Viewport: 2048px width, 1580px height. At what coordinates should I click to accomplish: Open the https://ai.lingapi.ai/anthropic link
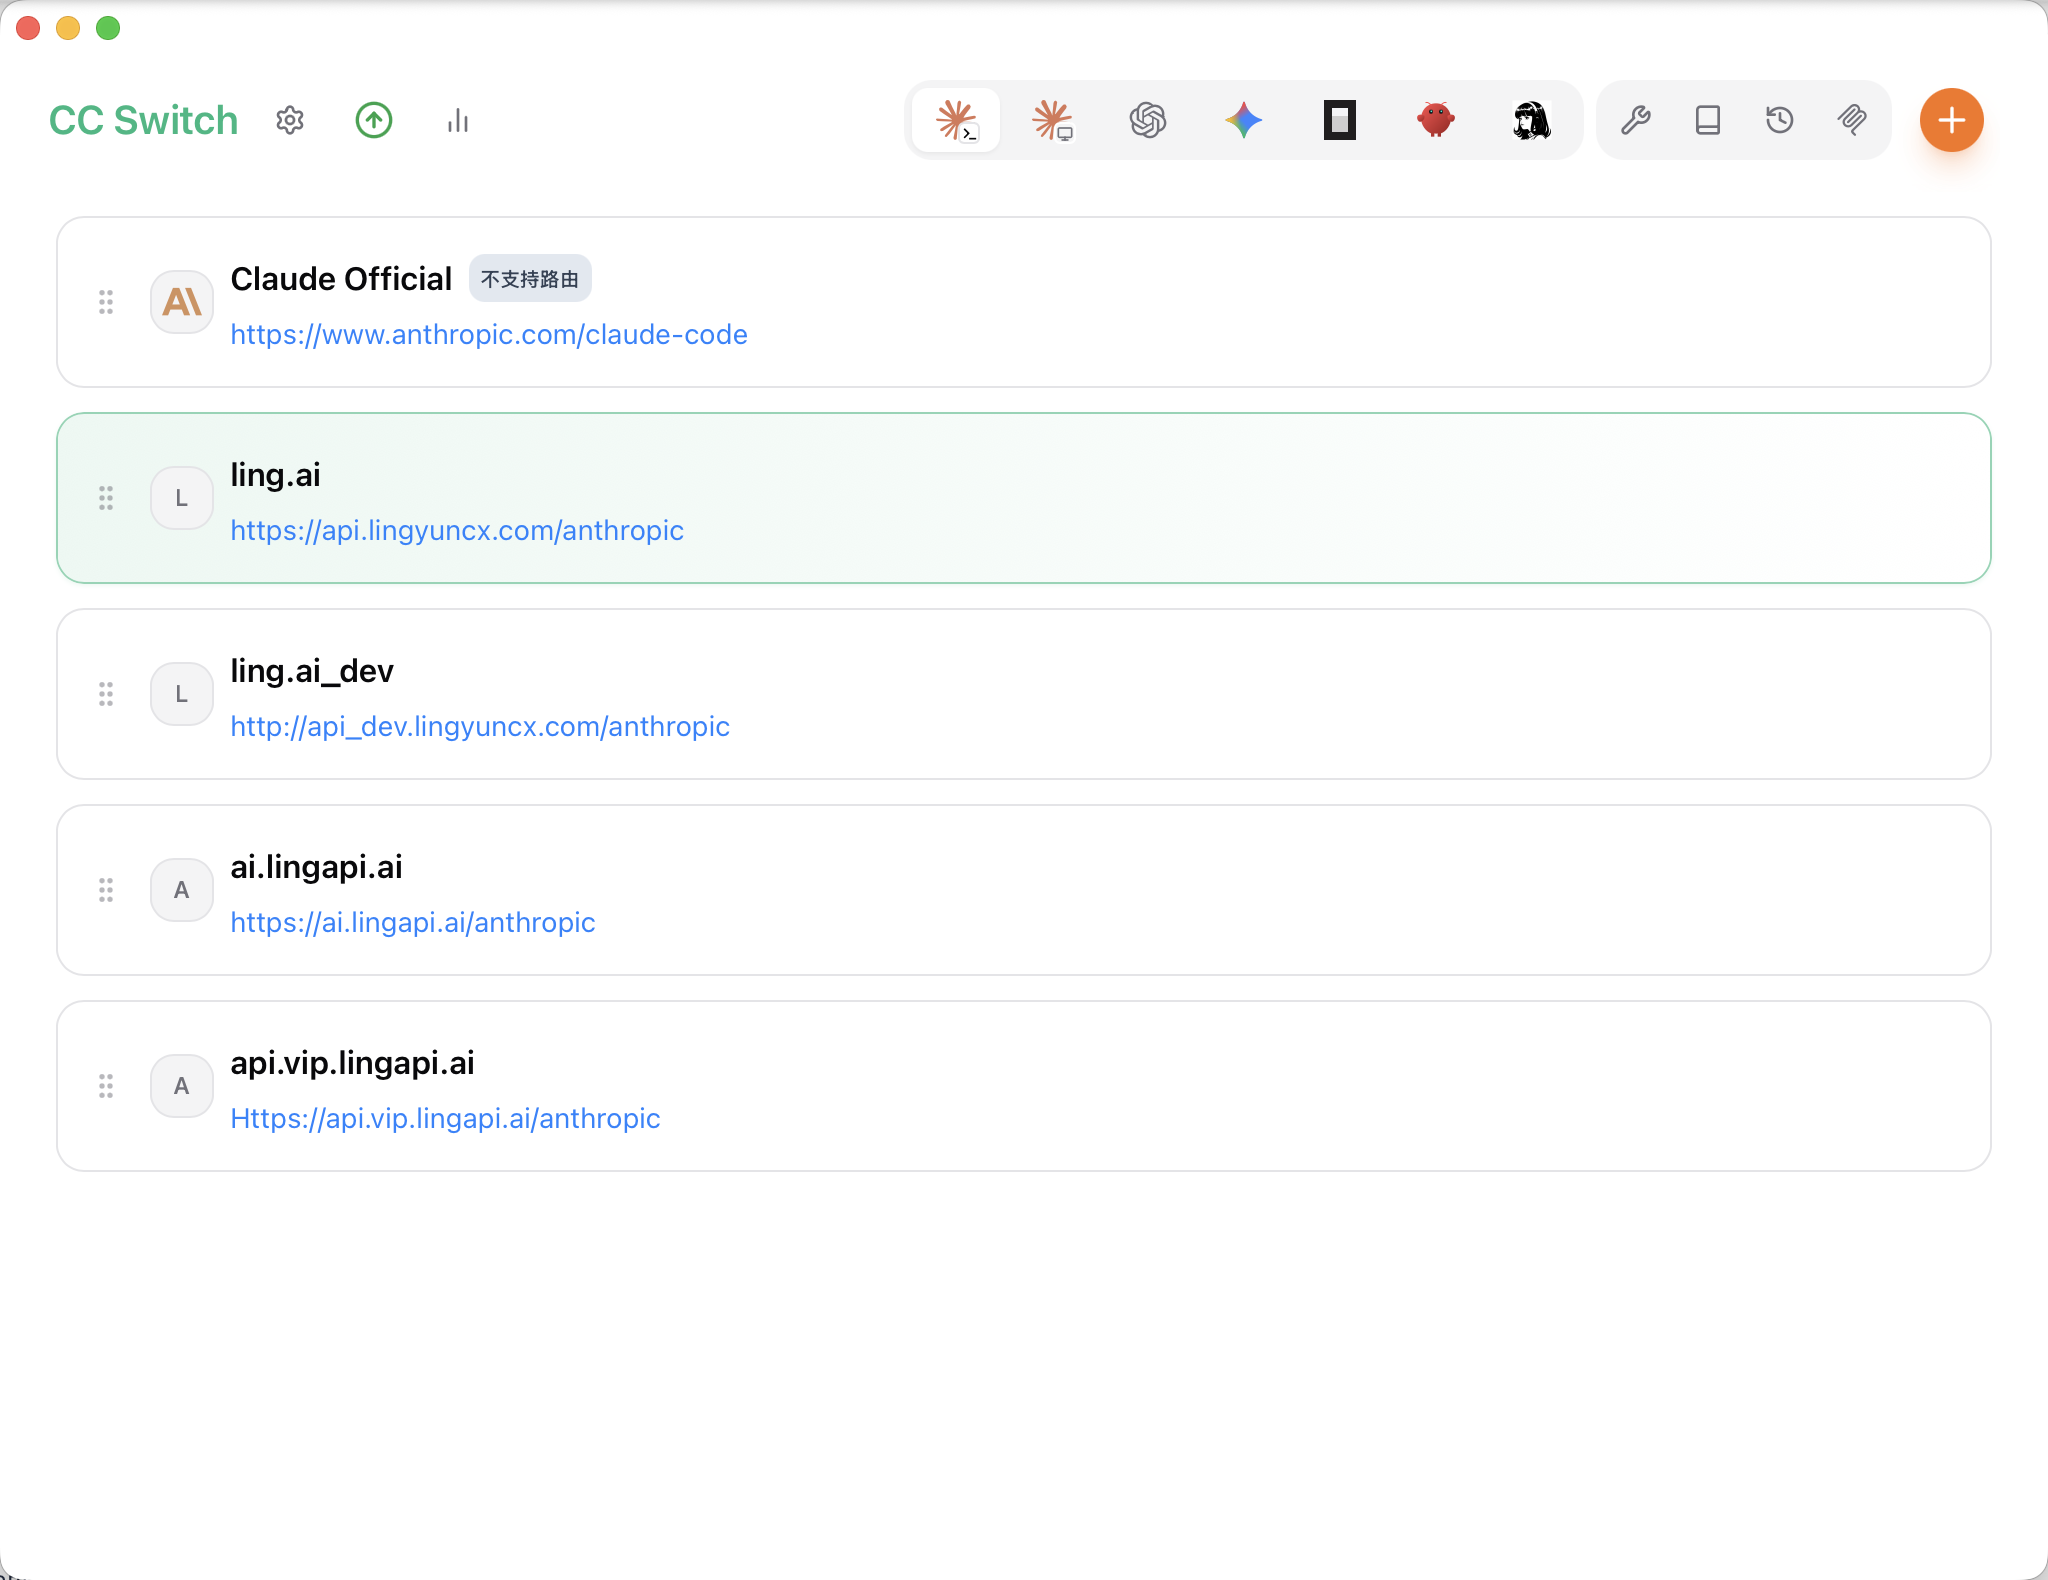413,922
